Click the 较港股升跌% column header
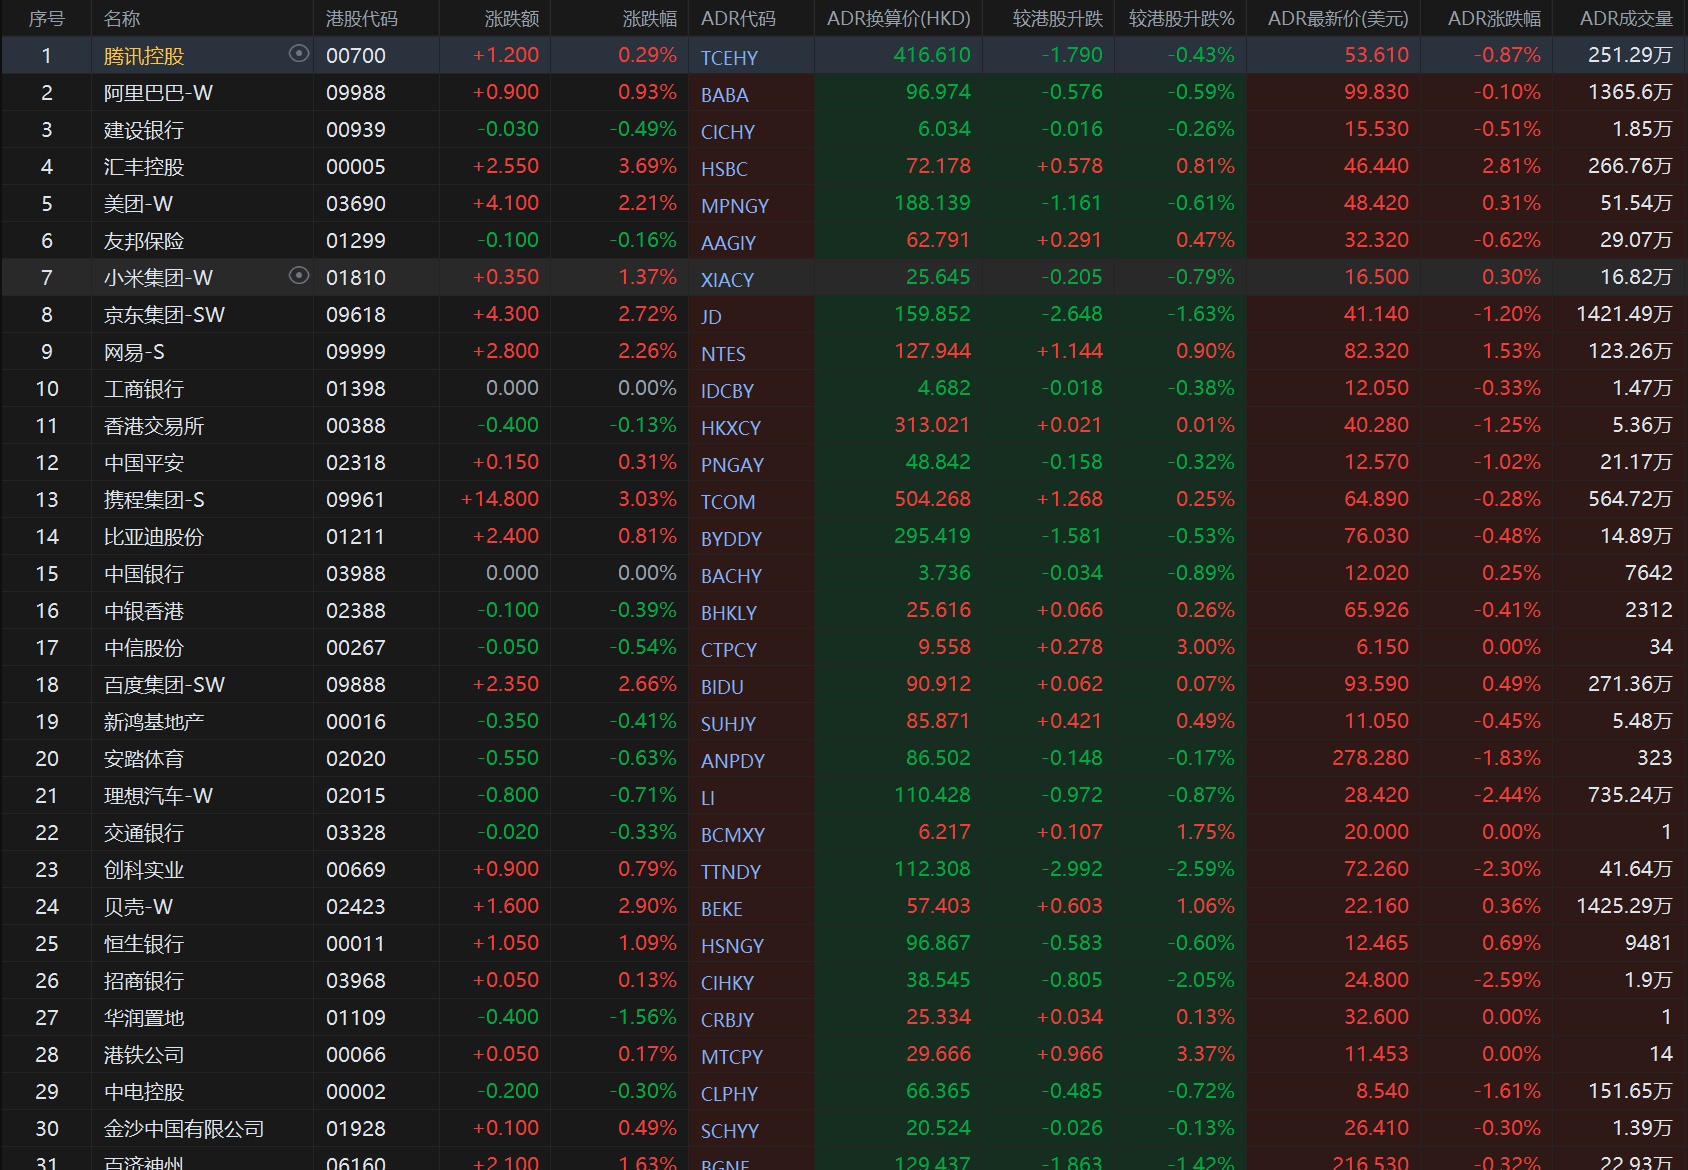This screenshot has height=1170, width=1688. point(1181,18)
